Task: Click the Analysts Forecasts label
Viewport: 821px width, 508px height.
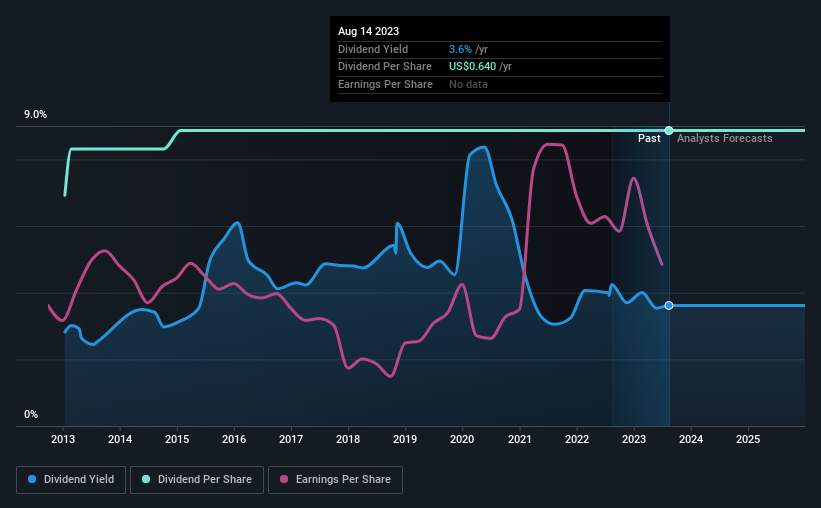Action: click(x=725, y=138)
